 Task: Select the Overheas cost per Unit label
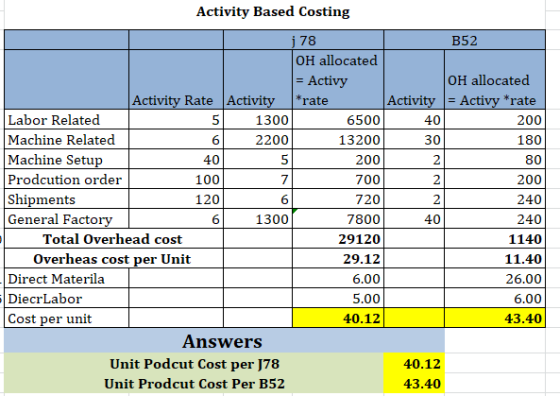coord(114,259)
